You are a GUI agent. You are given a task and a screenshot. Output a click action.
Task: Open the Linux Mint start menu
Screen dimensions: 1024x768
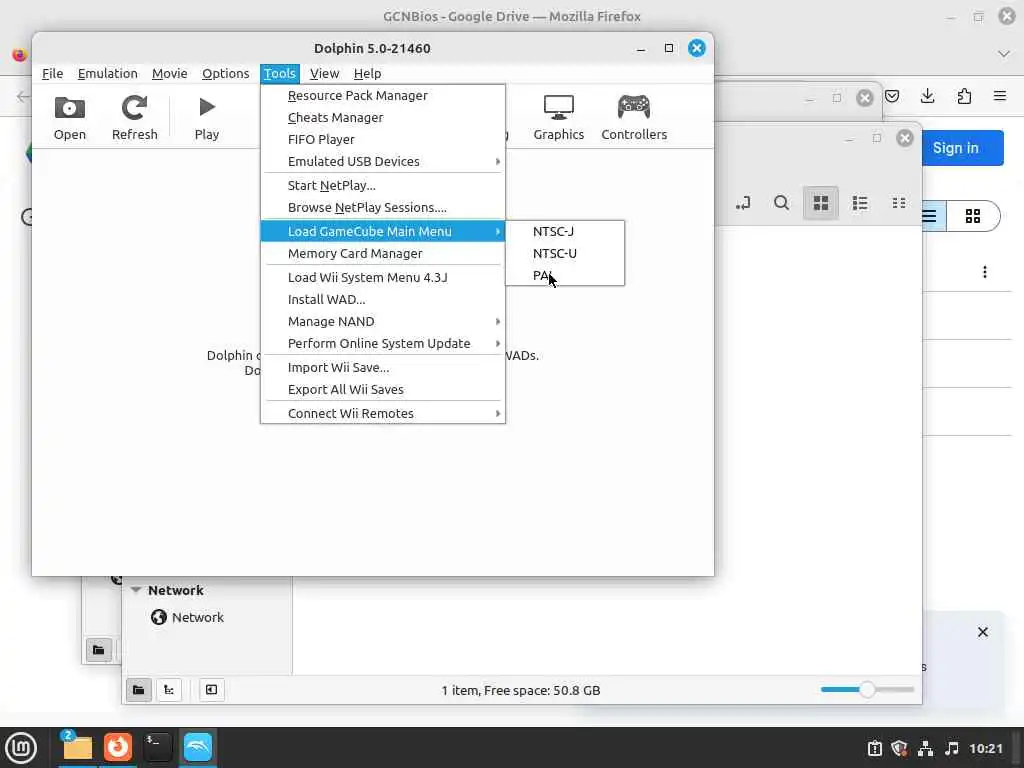tap(21, 748)
